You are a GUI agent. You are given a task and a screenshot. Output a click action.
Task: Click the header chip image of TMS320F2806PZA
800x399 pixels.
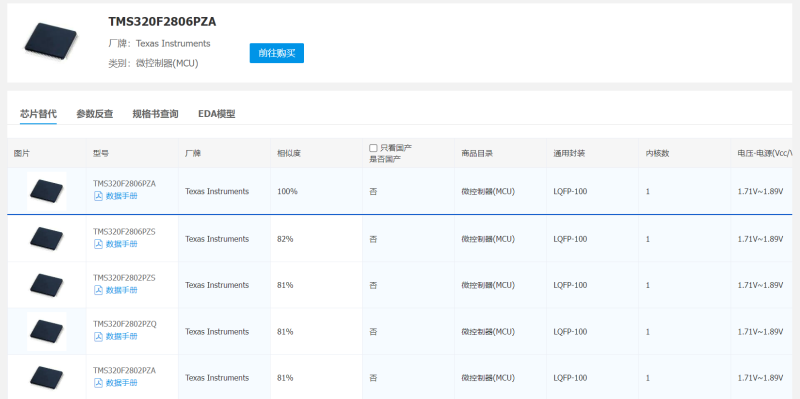point(51,41)
